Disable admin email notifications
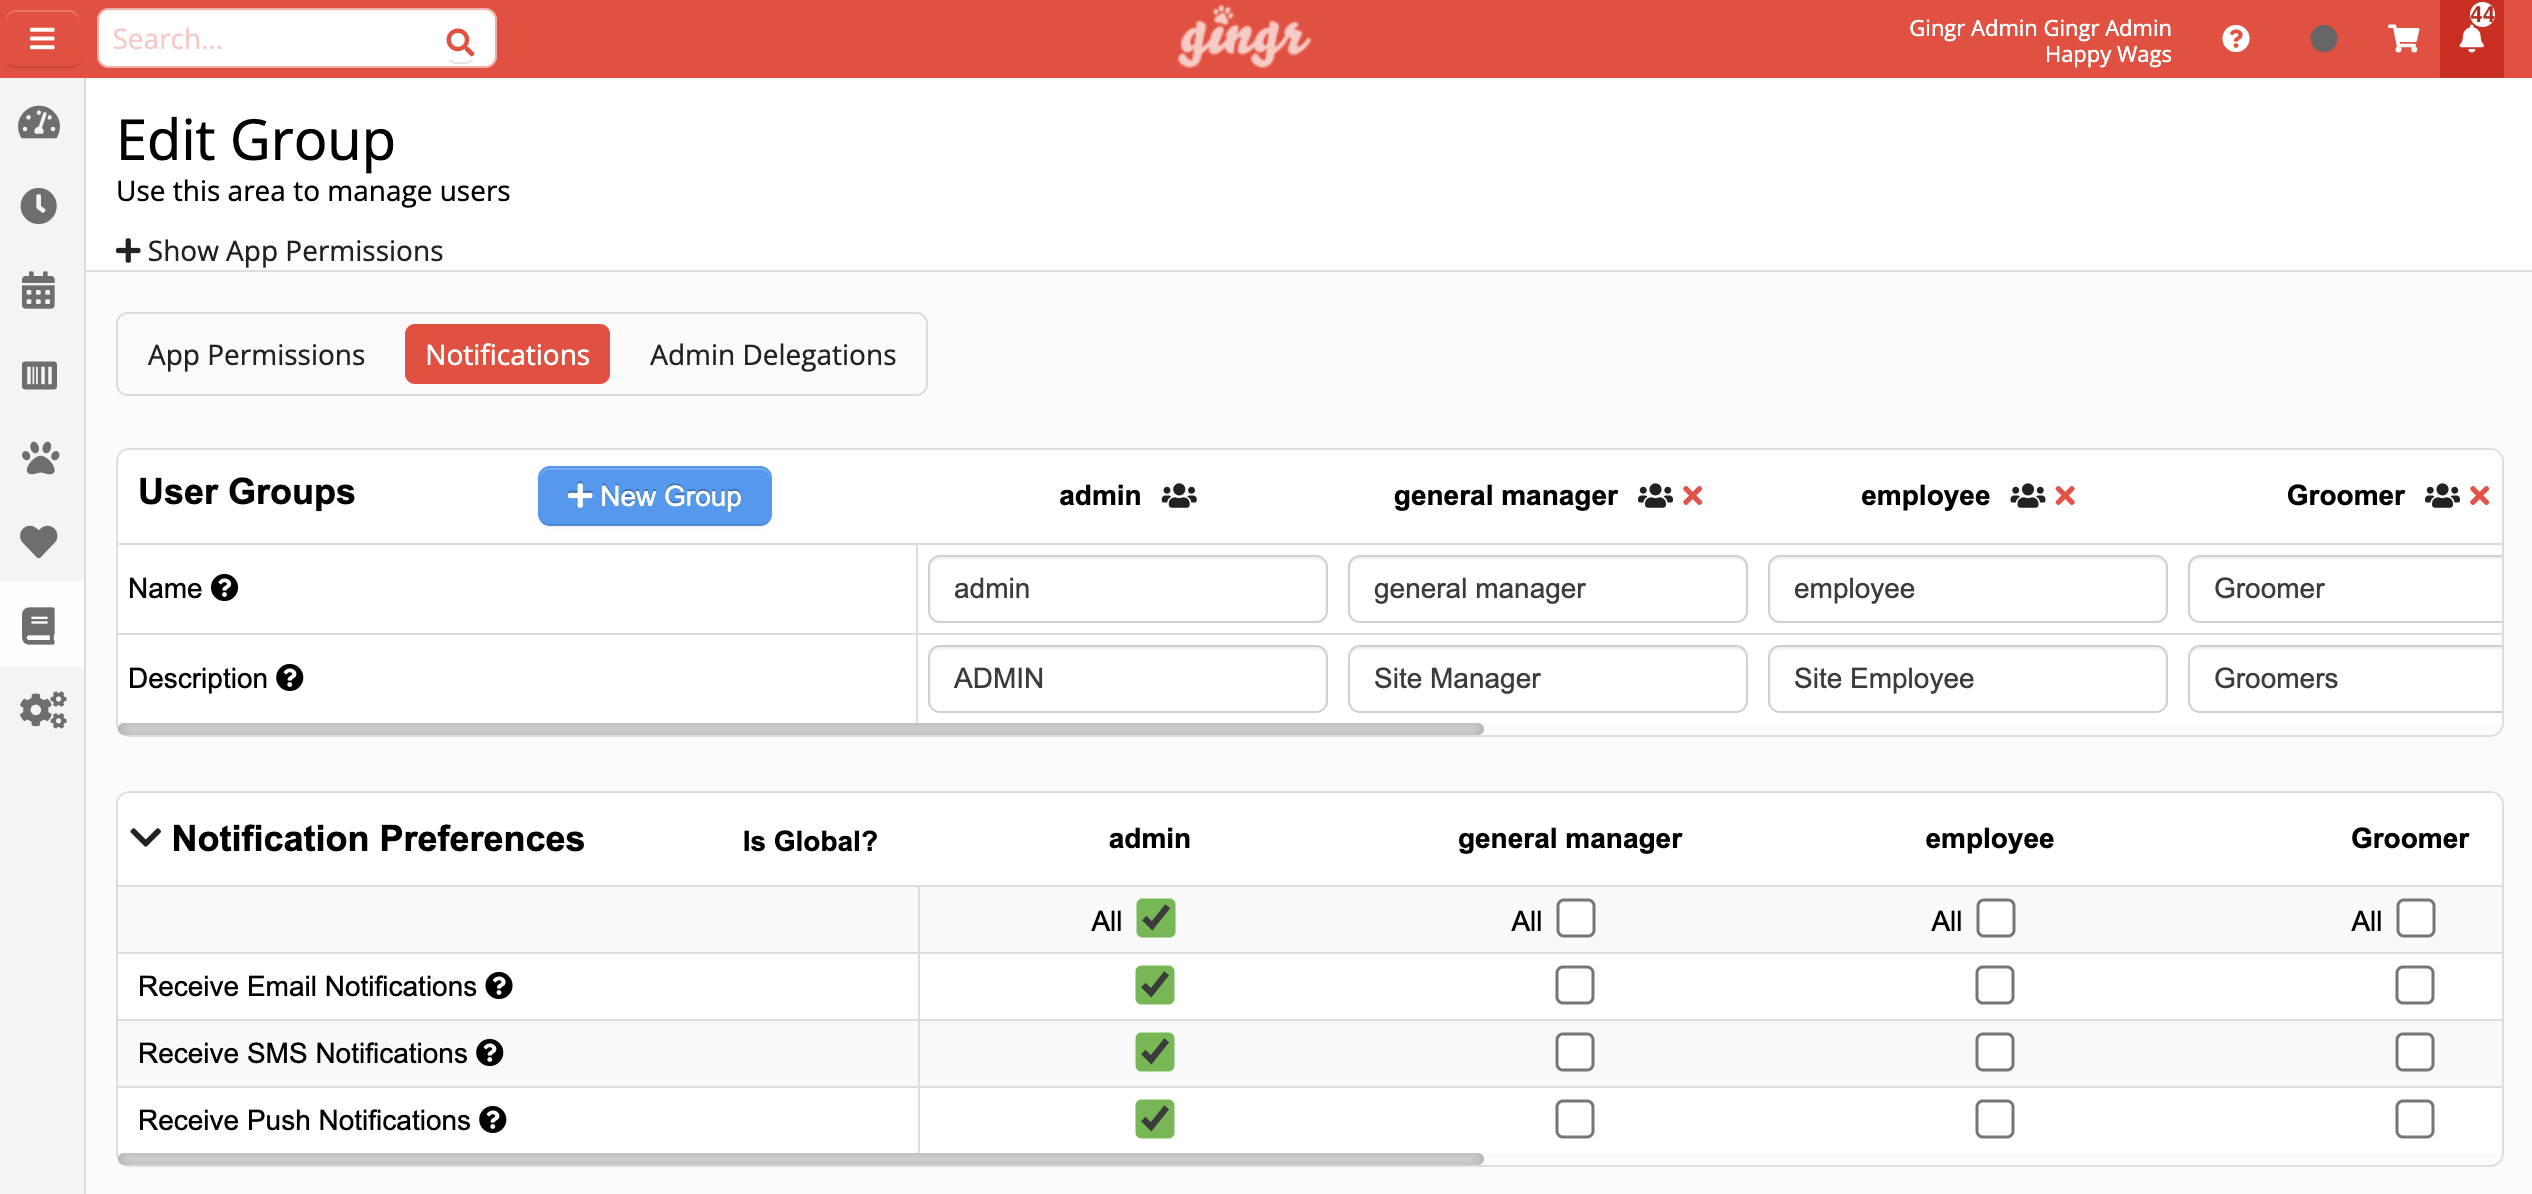The image size is (2532, 1194). tap(1155, 986)
